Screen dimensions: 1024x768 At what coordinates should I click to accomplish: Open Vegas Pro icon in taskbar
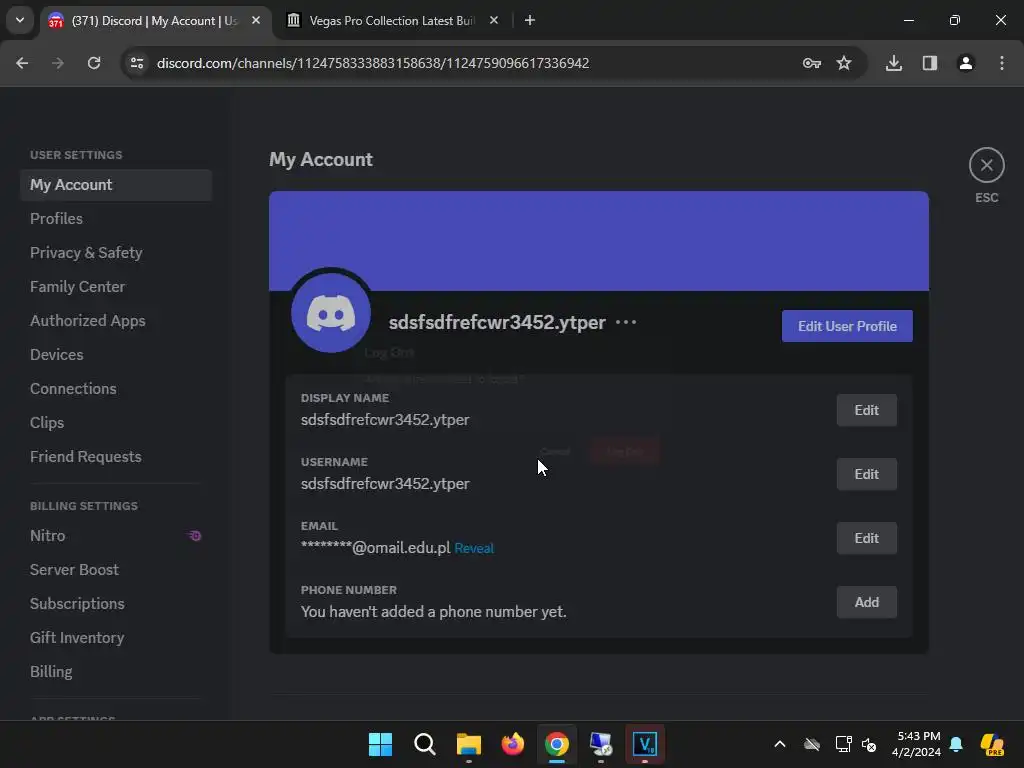645,744
